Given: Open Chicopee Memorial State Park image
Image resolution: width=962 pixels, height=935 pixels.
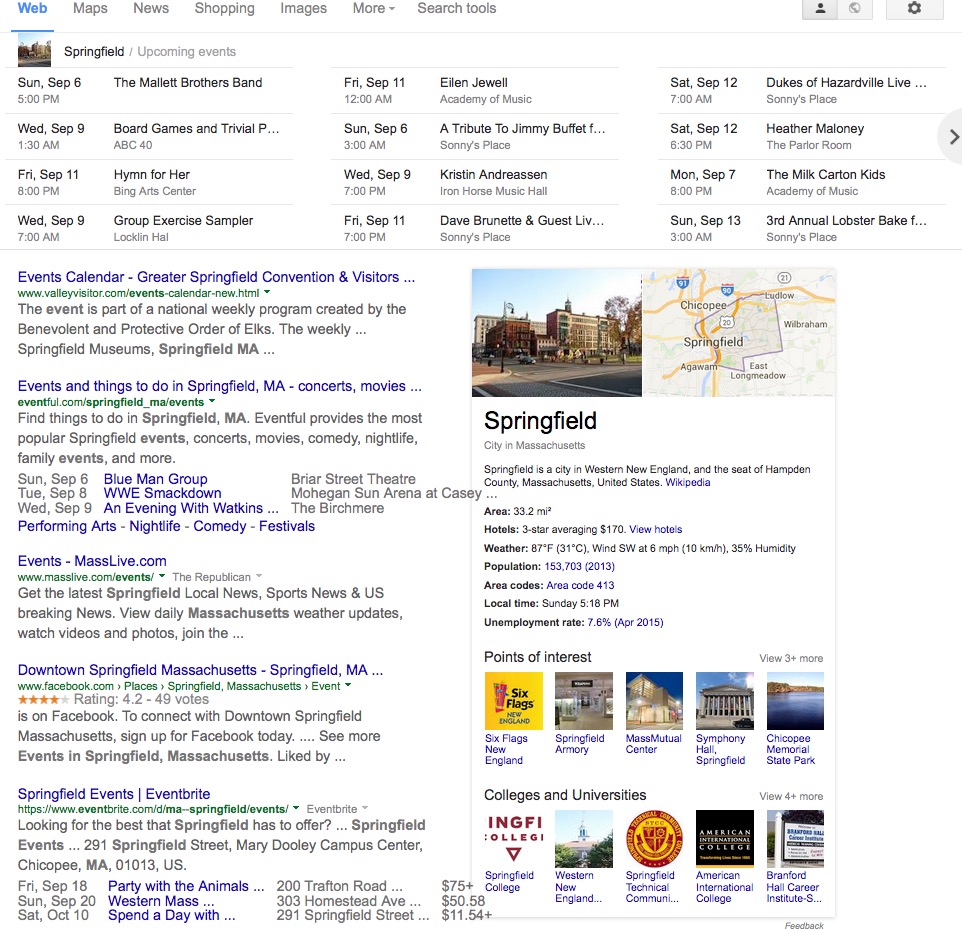Looking at the screenshot, I should click(795, 701).
